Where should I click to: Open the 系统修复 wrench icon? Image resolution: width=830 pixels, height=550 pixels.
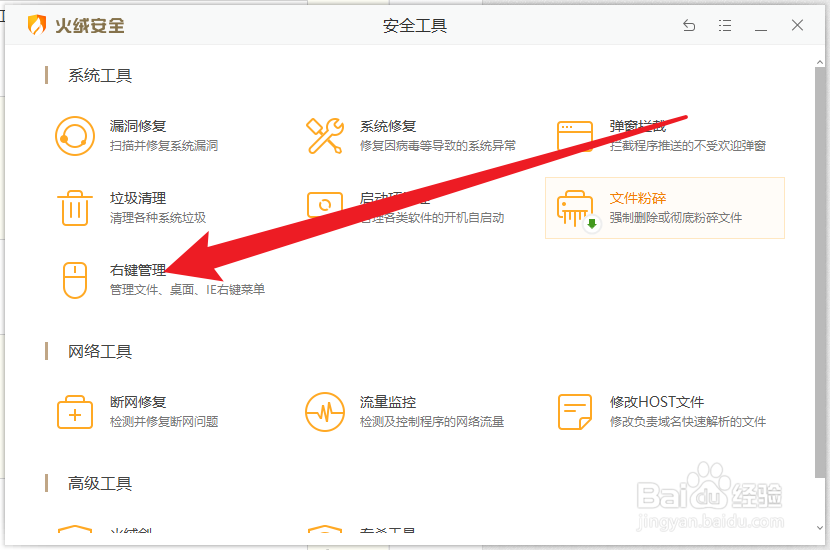pyautogui.click(x=324, y=136)
